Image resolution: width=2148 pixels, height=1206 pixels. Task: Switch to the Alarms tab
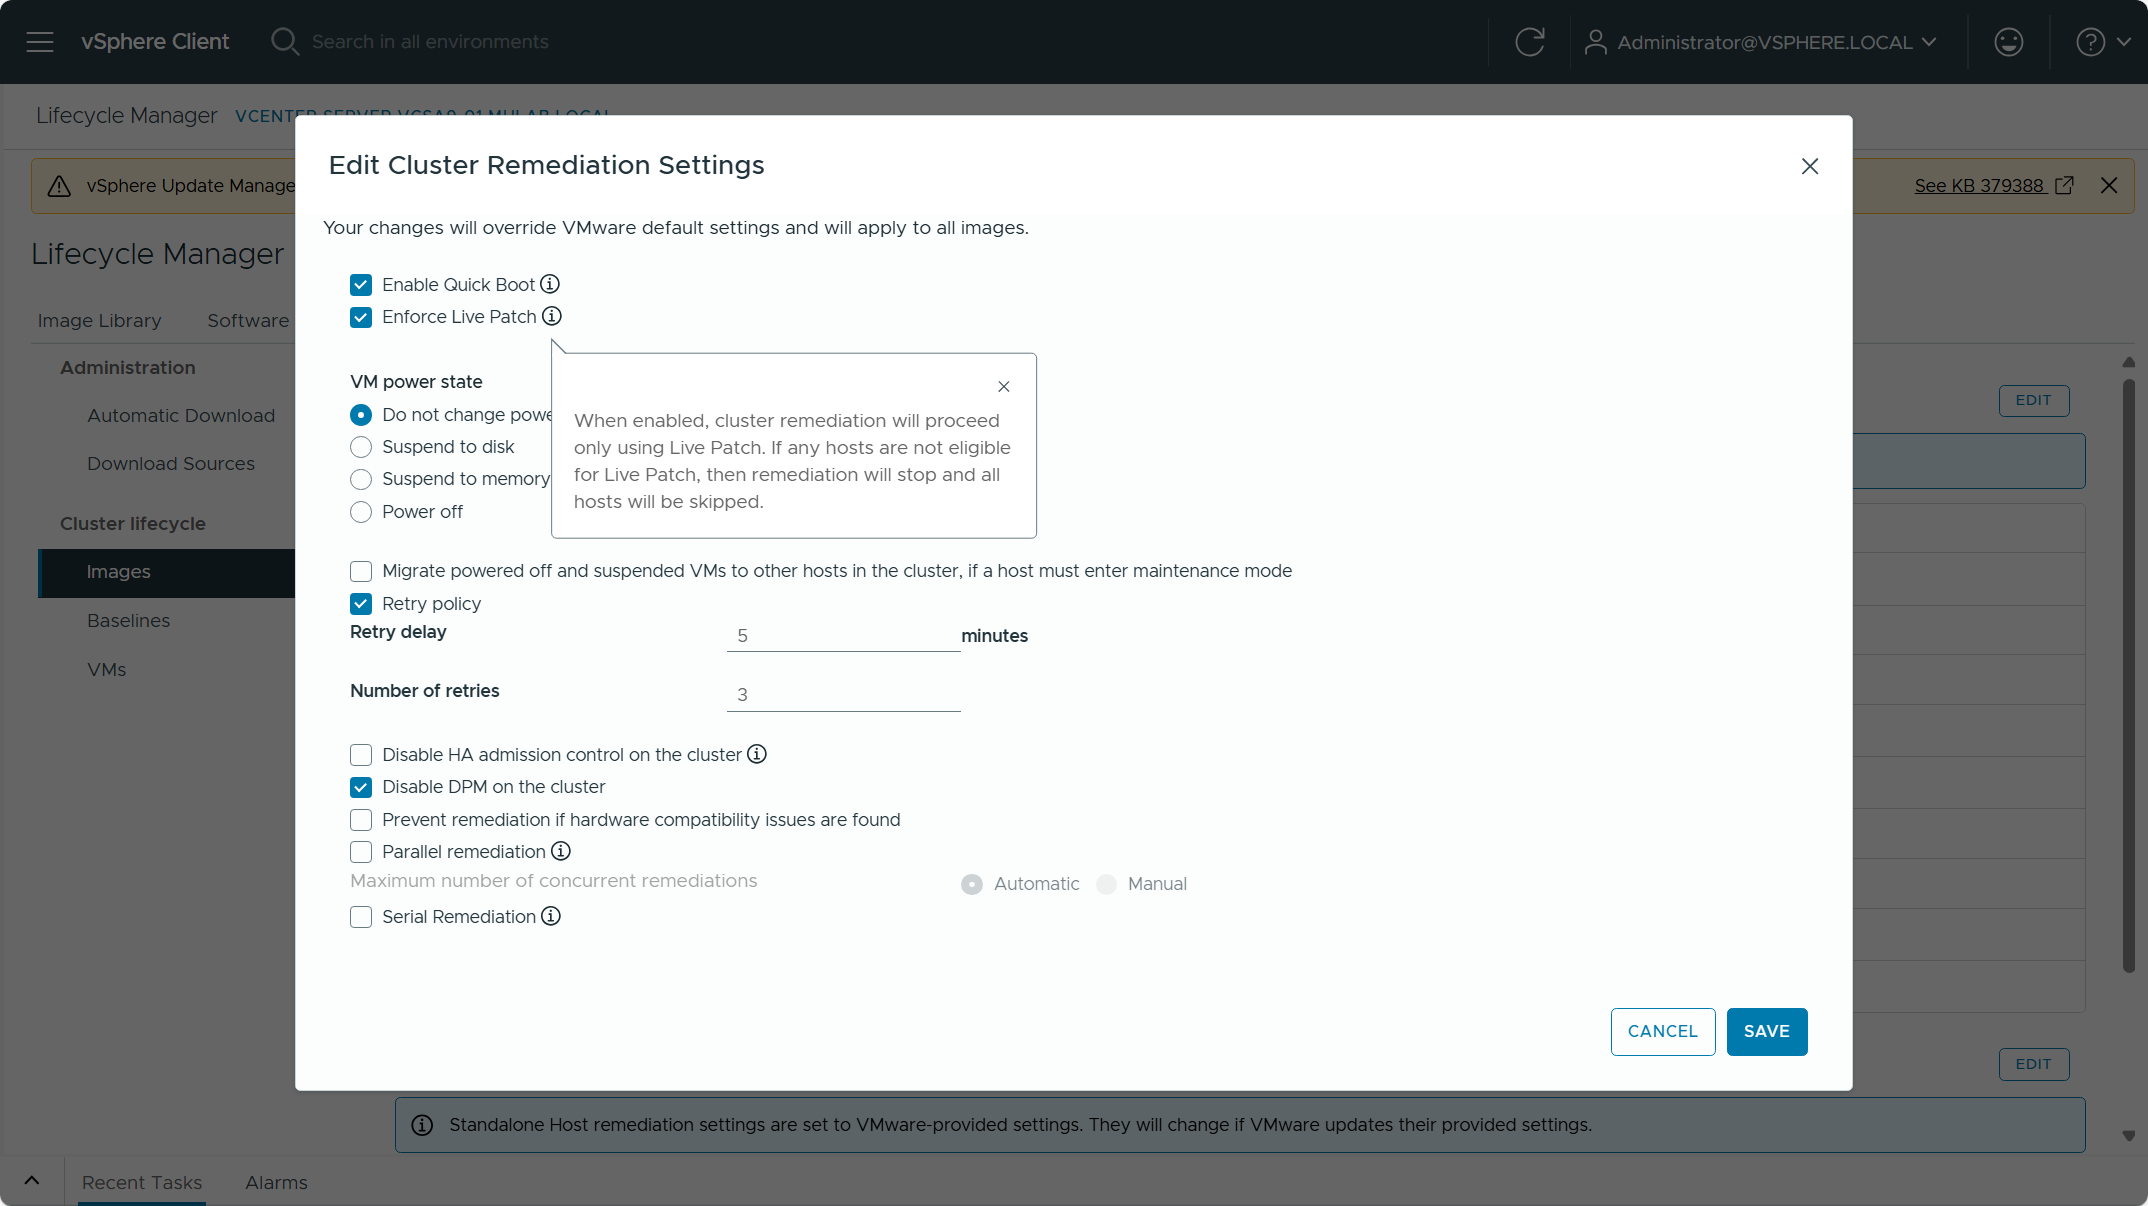[276, 1182]
